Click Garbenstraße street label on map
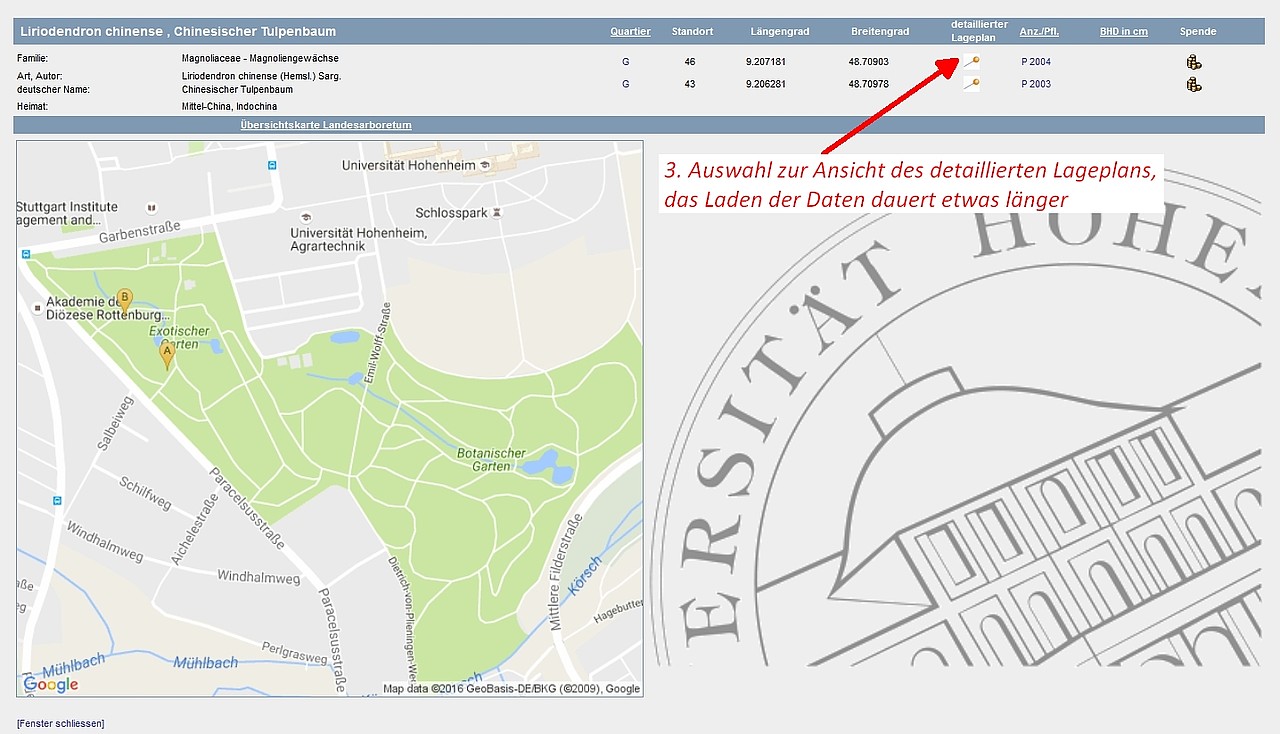 tap(139, 232)
